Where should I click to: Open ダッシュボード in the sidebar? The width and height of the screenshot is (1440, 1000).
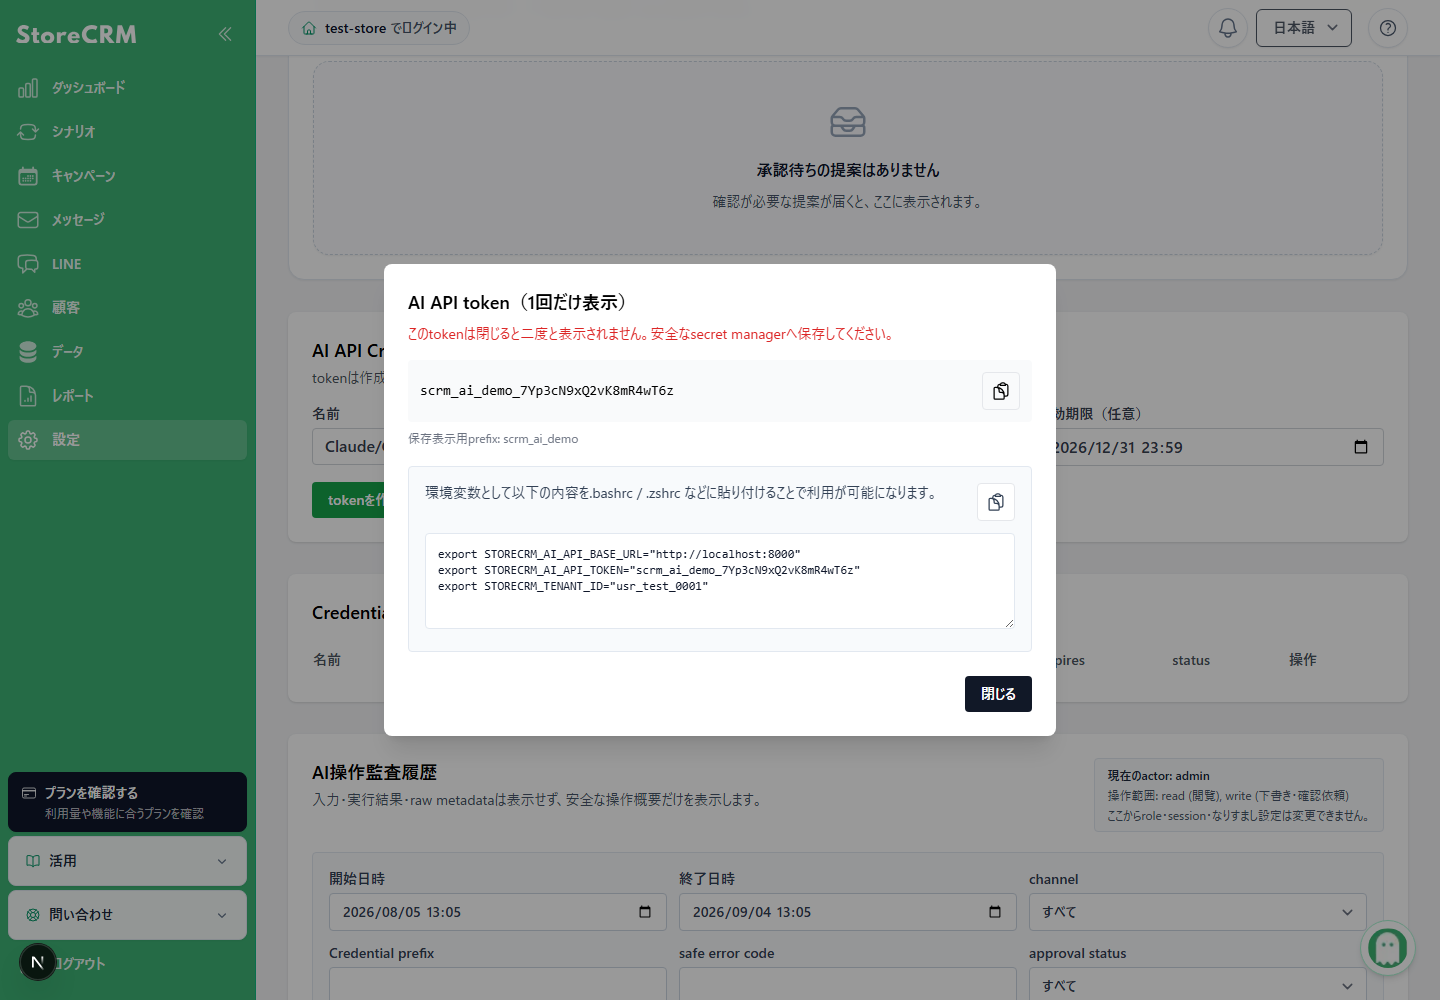(127, 88)
